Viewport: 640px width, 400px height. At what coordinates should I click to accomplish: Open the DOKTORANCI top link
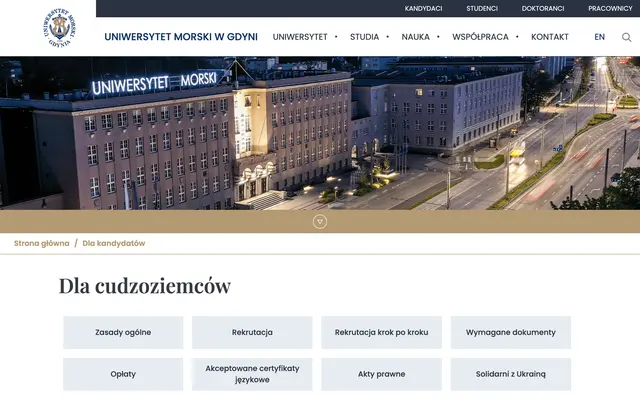pos(543,9)
